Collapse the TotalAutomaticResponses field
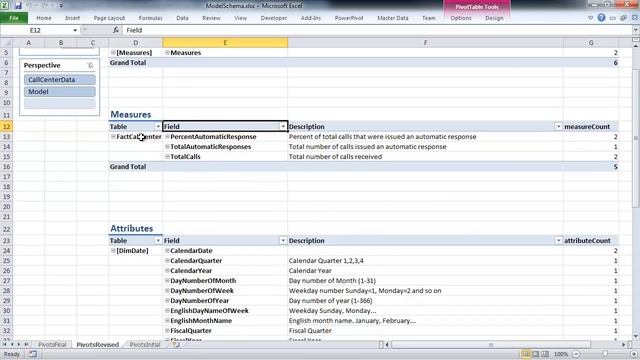The image size is (640, 360). (x=167, y=147)
